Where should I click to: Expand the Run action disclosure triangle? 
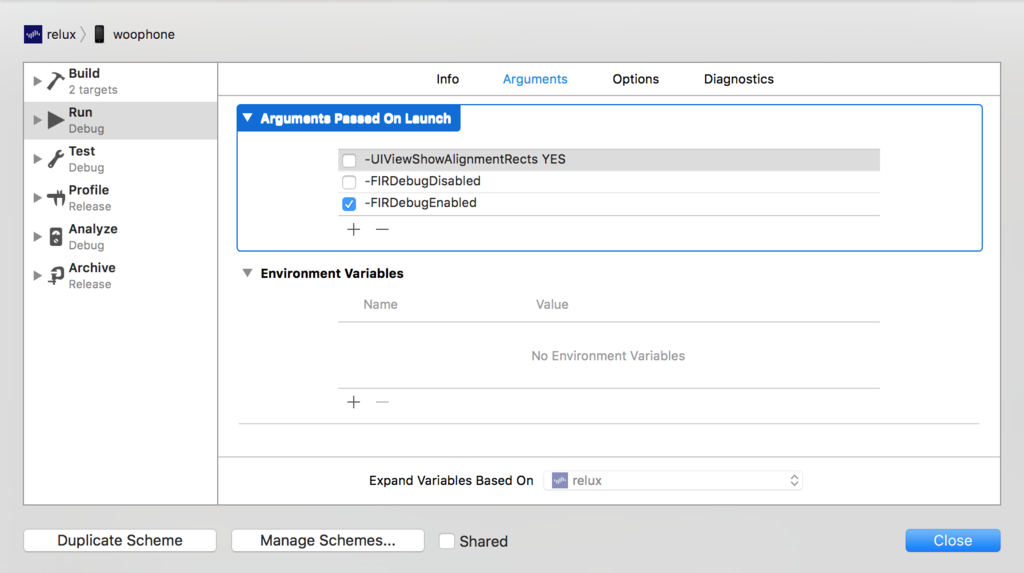37,120
